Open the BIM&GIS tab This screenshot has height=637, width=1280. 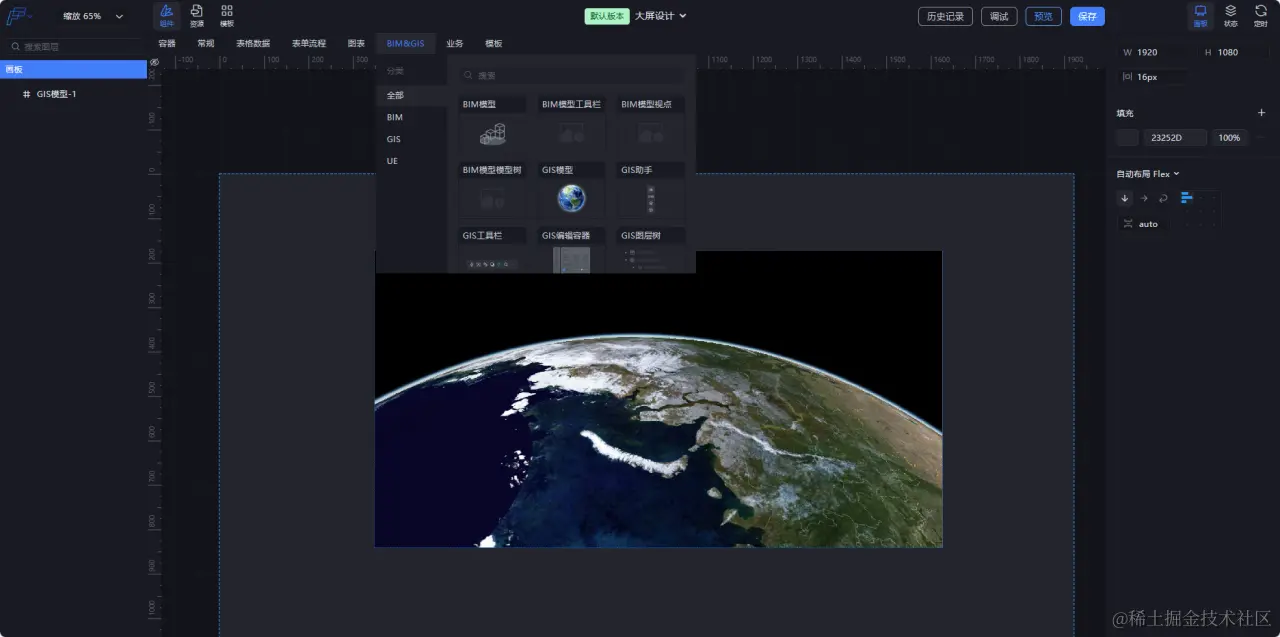[406, 44]
